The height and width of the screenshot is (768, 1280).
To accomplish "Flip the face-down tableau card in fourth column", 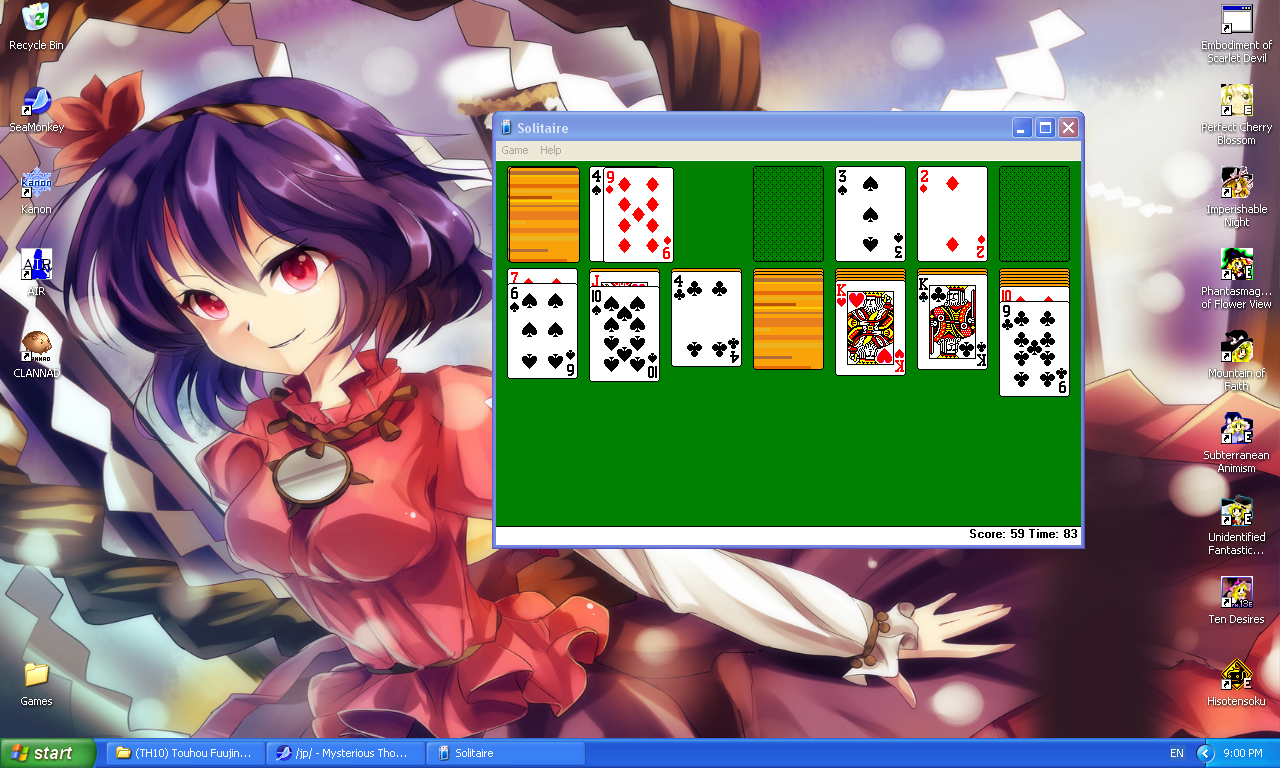I will 788,322.
